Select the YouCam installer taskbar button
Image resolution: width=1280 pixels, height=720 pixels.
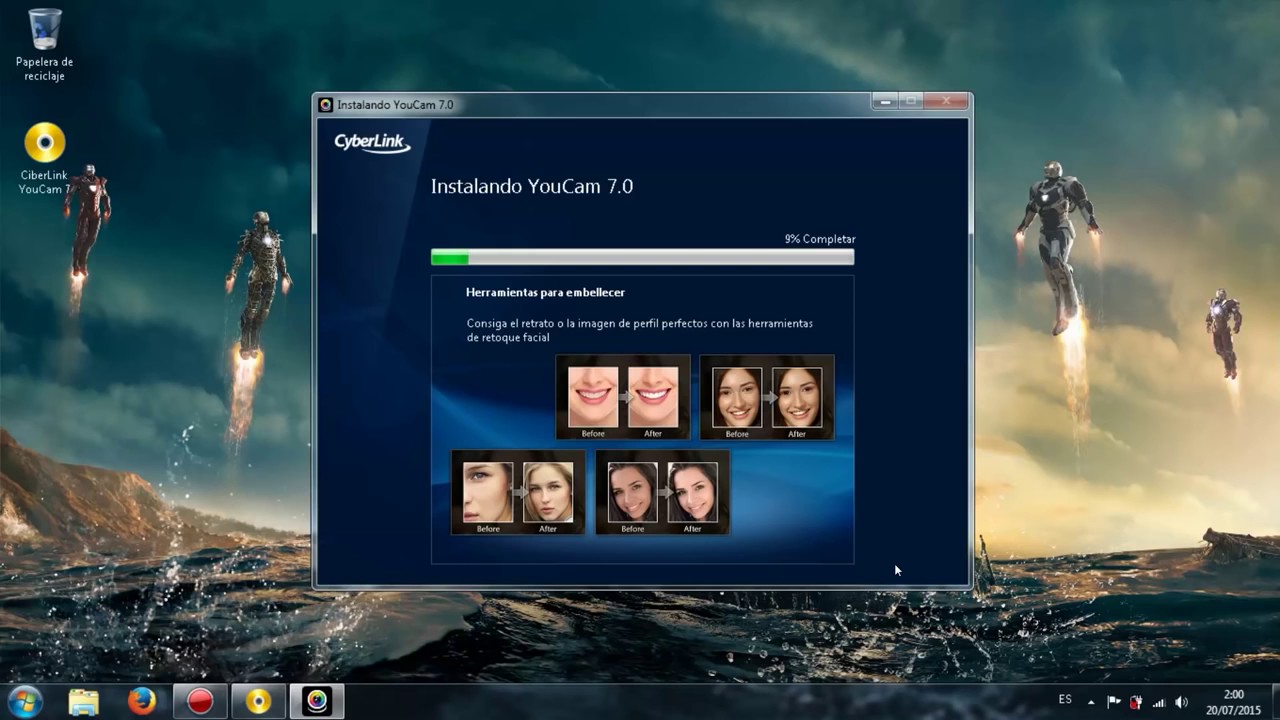pos(317,702)
